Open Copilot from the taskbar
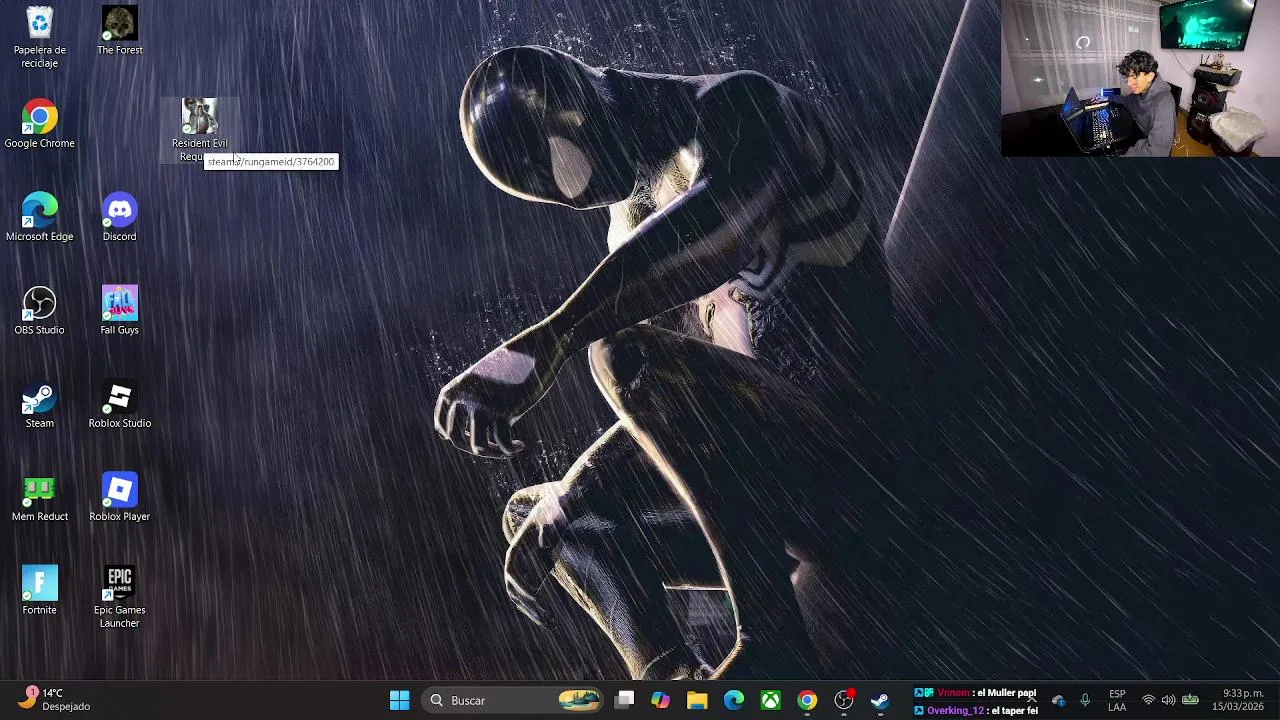 coord(660,700)
